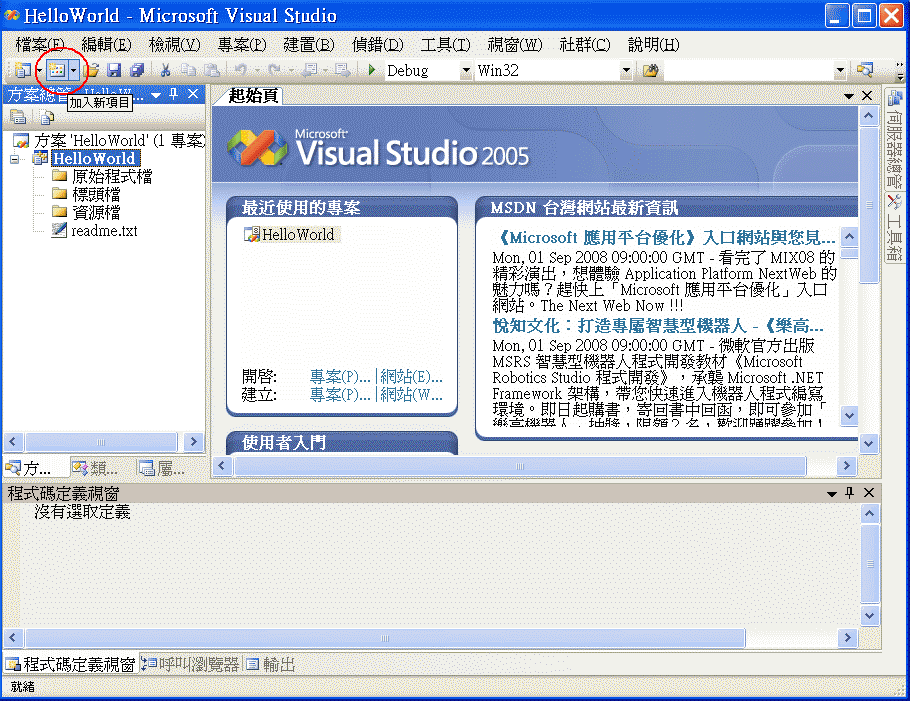
Task: Click the Cut scissors icon
Action: tap(165, 70)
